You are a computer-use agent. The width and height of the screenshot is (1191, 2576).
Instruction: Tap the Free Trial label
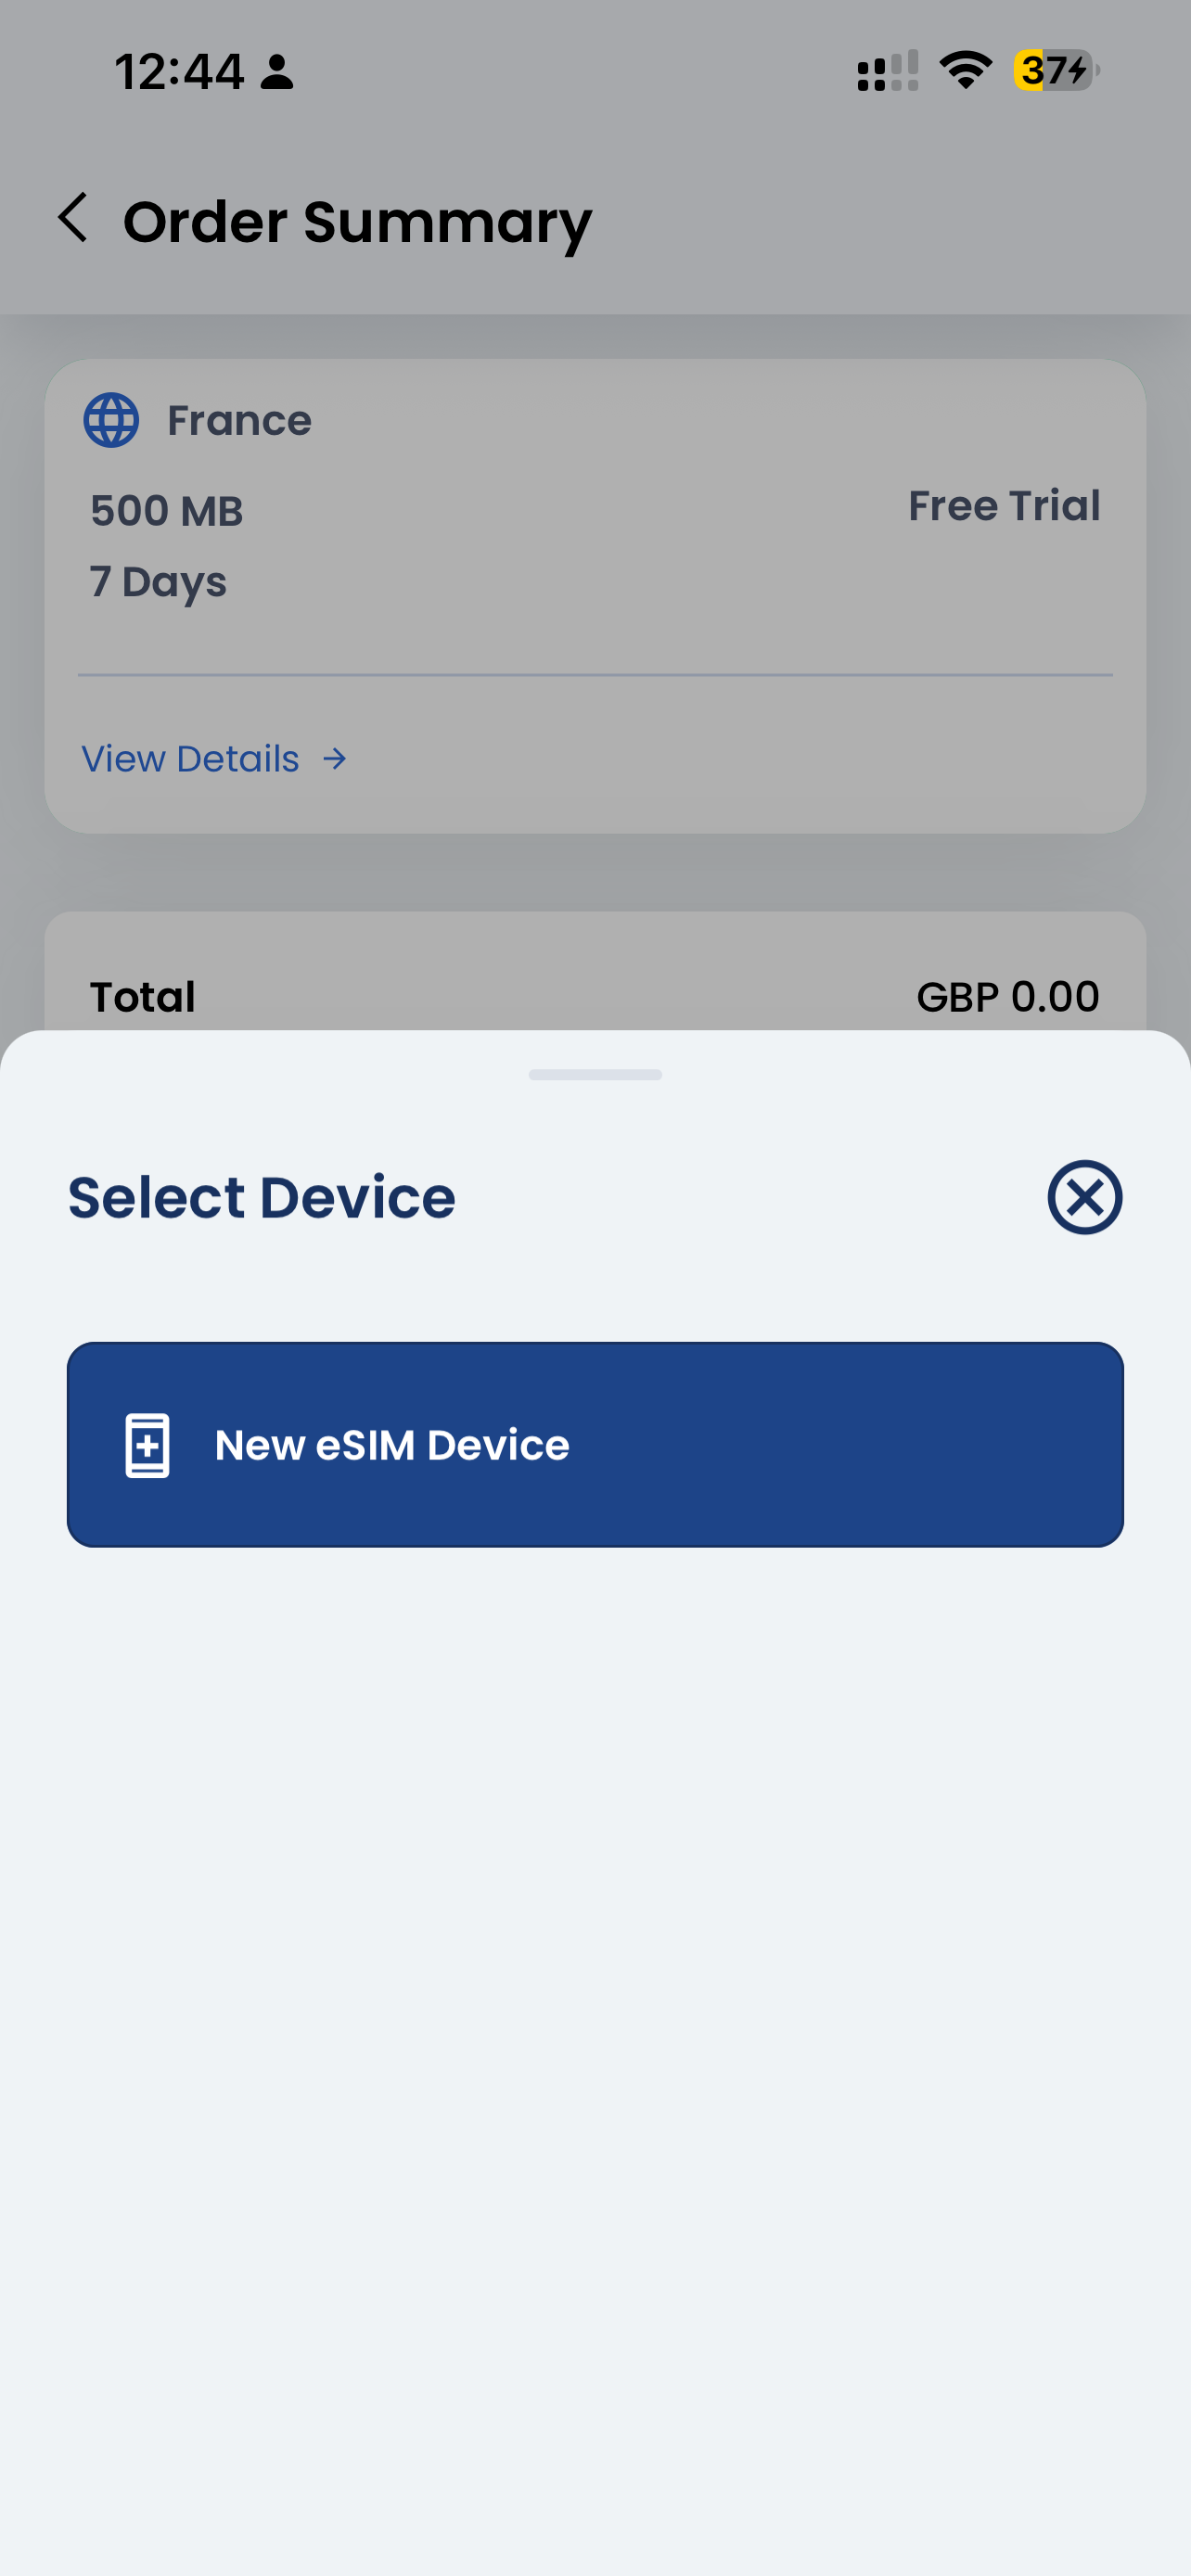pyautogui.click(x=1004, y=505)
